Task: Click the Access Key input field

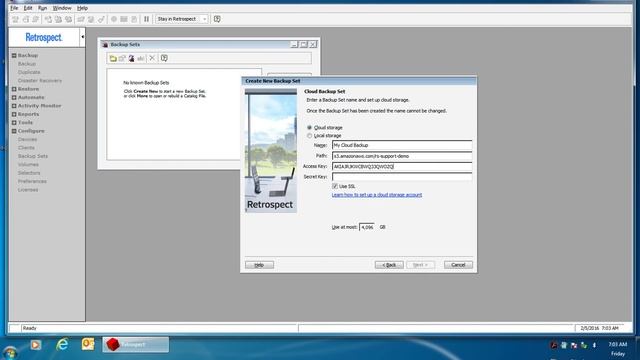Action: coord(402,167)
